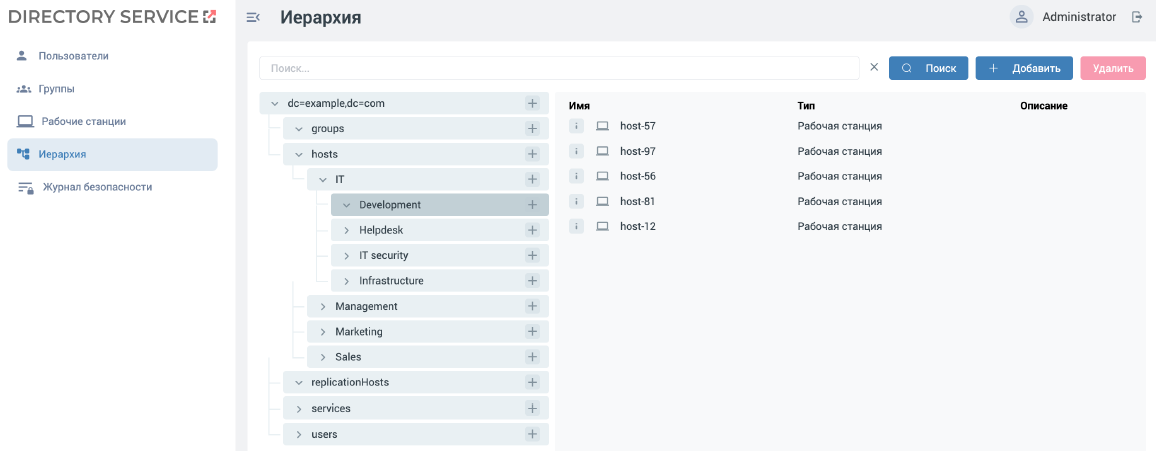Click plus icon on users node

[x=532, y=434]
